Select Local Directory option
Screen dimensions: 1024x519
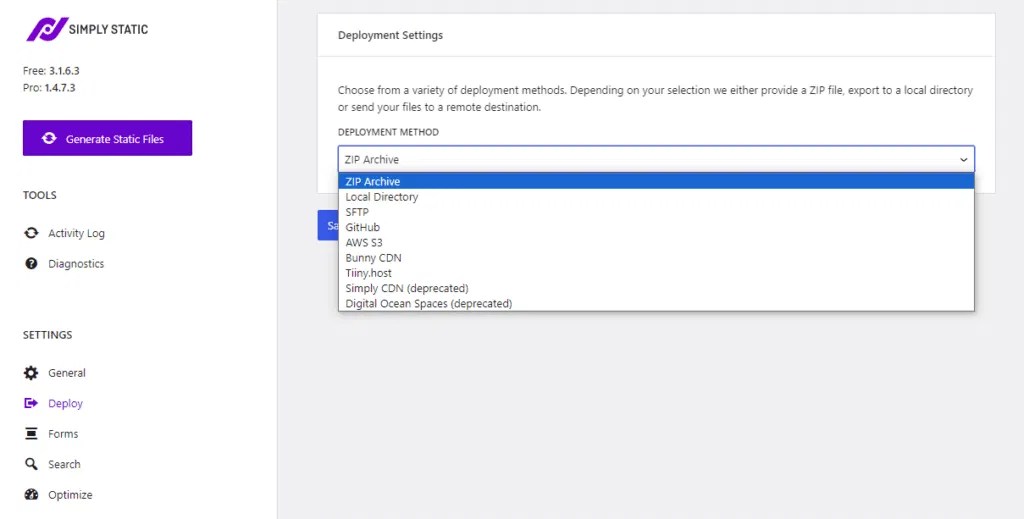coord(656,197)
